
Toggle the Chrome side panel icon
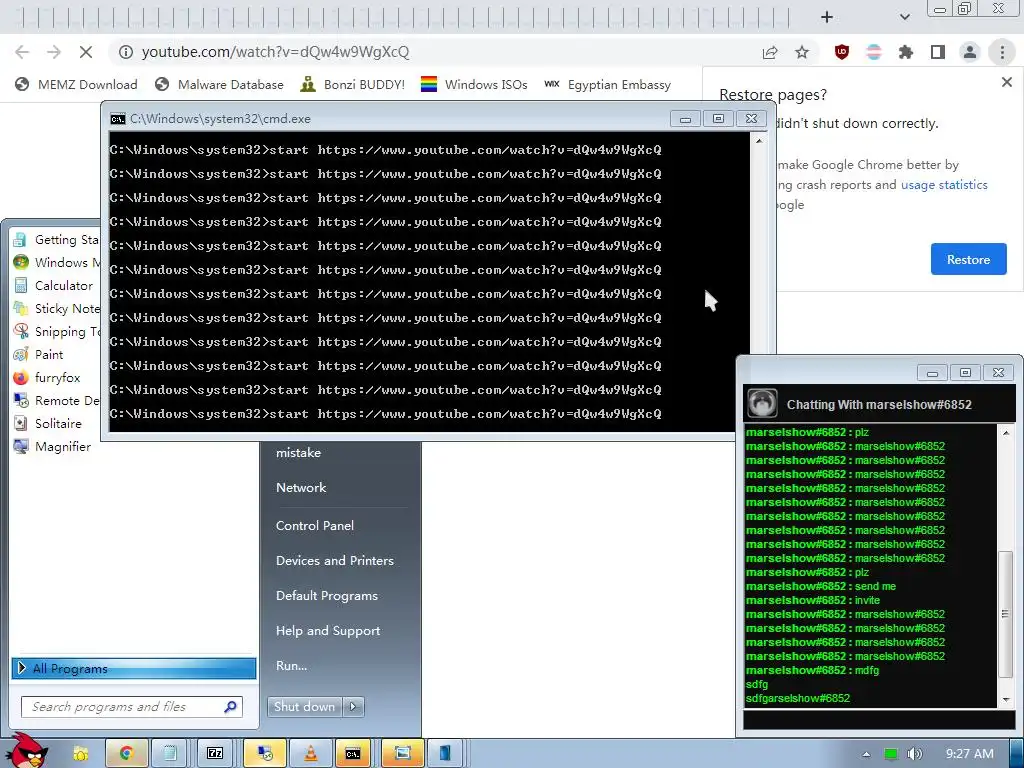click(x=938, y=52)
